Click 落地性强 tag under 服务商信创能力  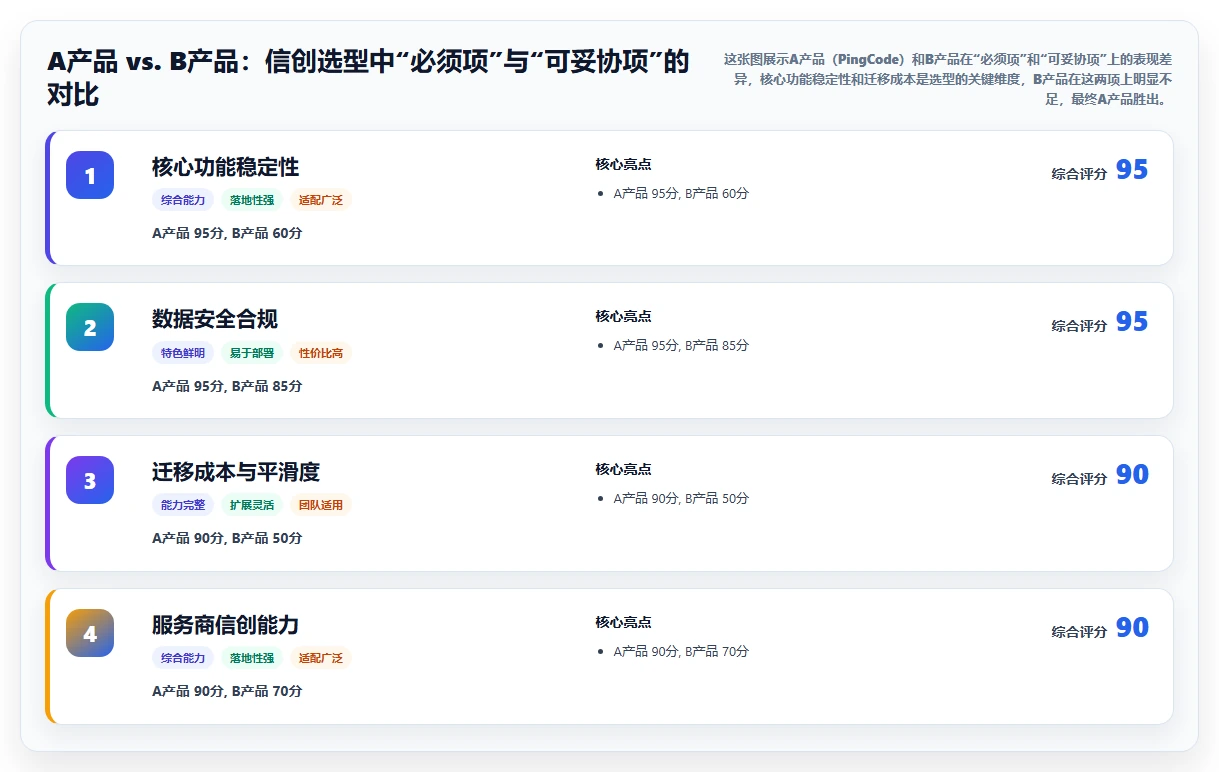point(252,658)
